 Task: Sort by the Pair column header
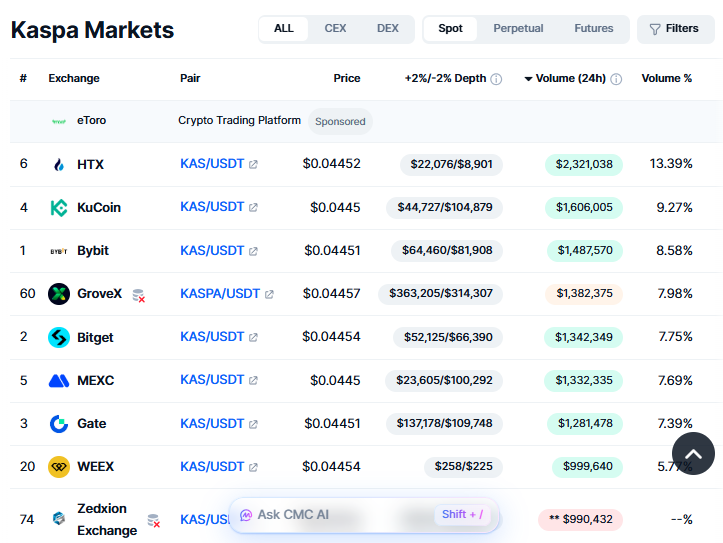[x=190, y=78]
